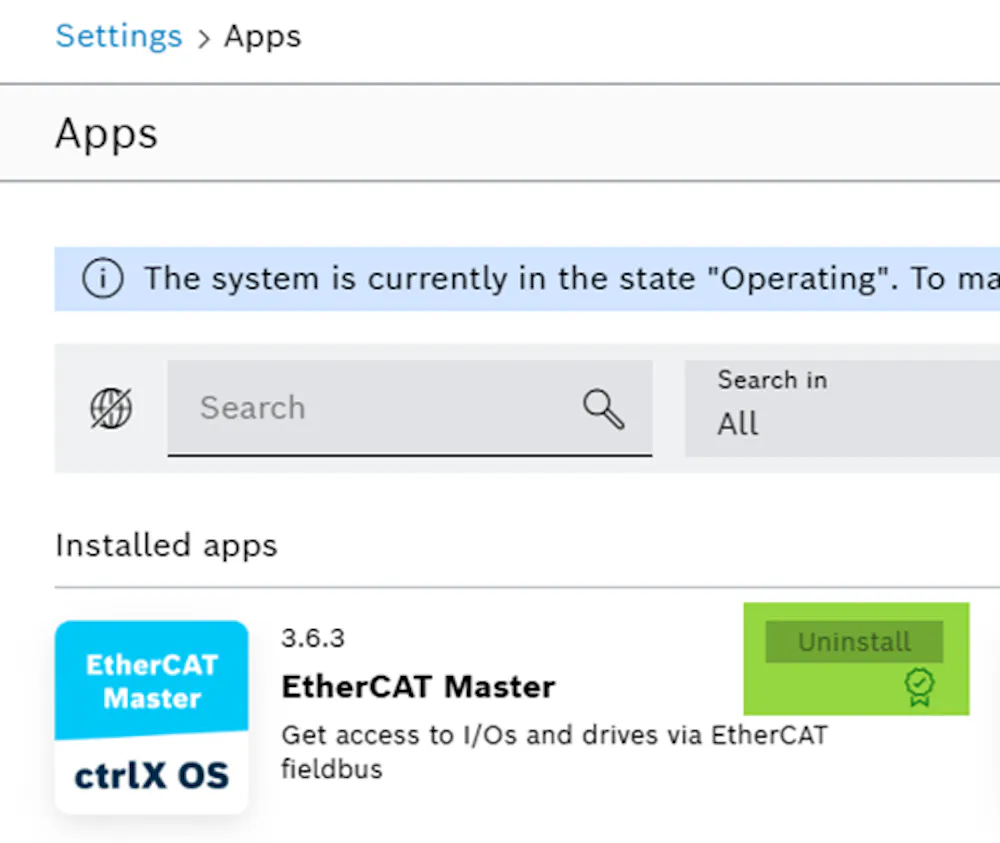
Task: Toggle the offline globe filter icon
Action: tap(111, 408)
